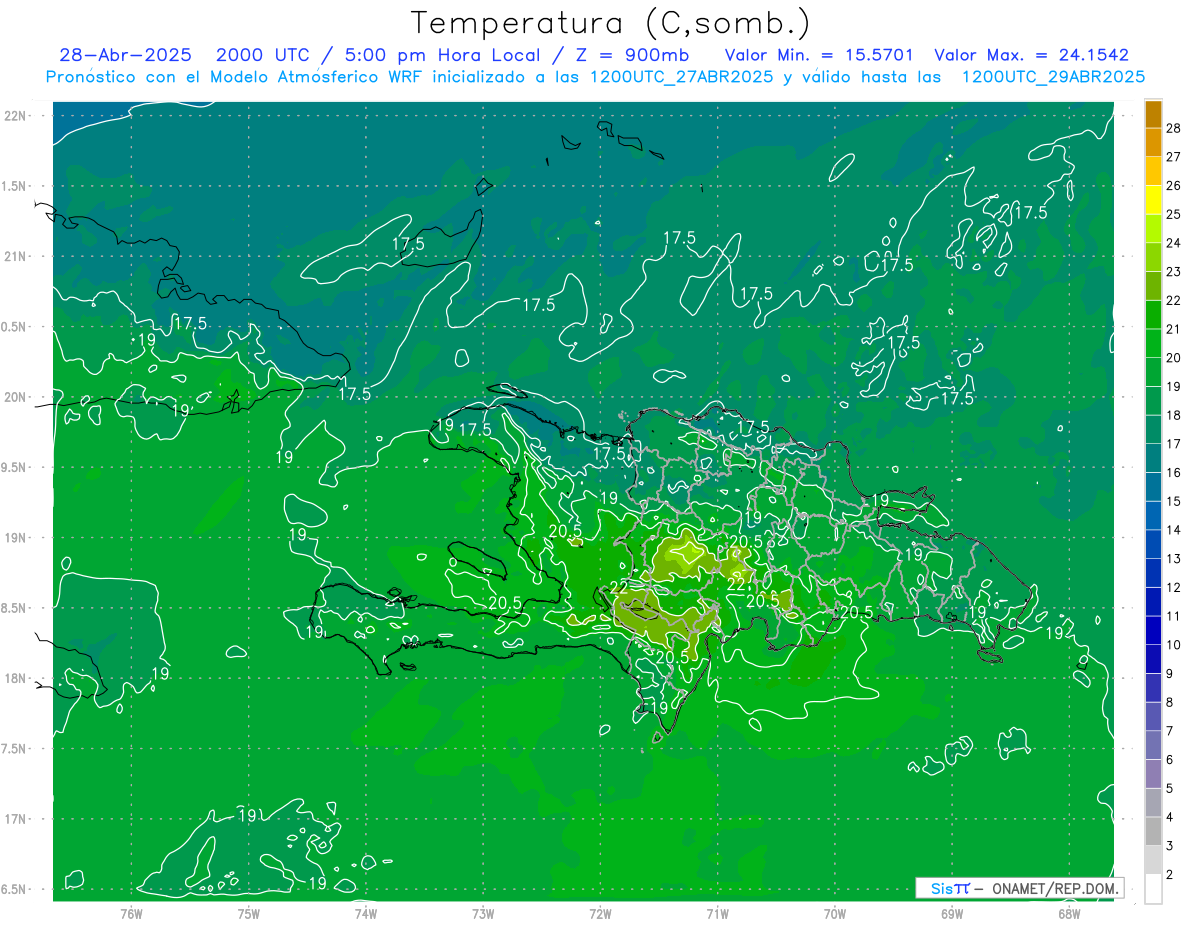Viewport: 1200px width, 927px height.
Task: Click the '72W' longitude axis label
Action: pos(601,913)
